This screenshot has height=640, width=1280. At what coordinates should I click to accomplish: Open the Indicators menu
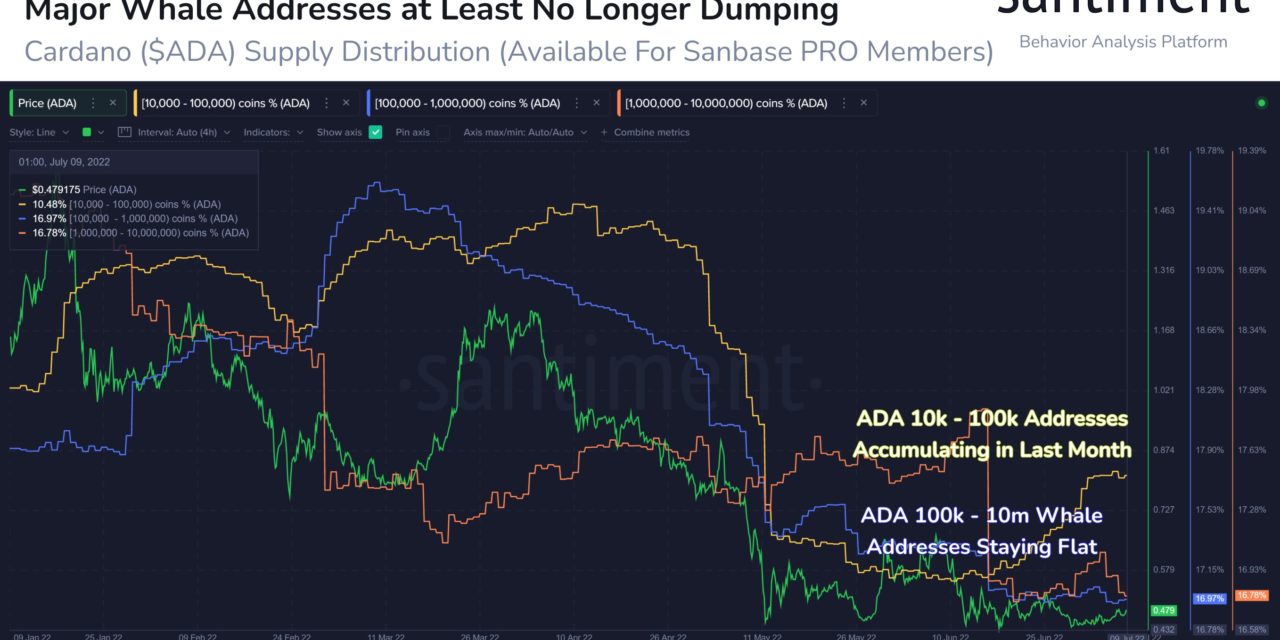(274, 131)
